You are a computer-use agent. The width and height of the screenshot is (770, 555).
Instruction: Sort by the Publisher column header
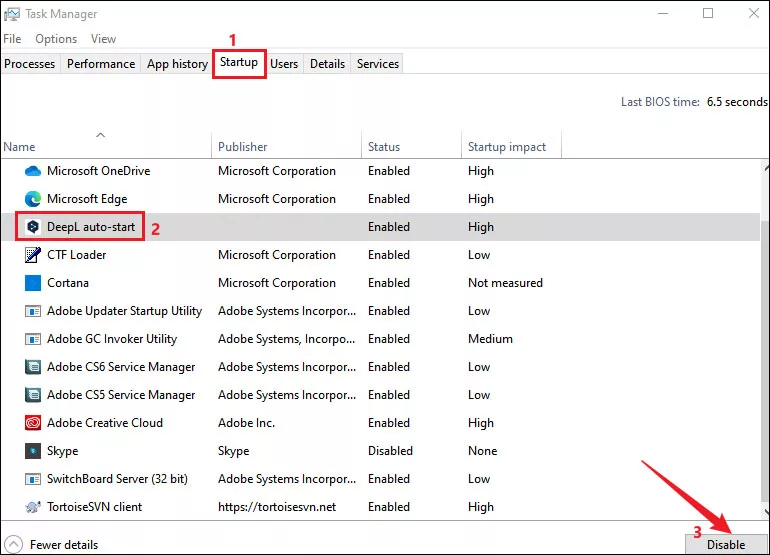286,146
